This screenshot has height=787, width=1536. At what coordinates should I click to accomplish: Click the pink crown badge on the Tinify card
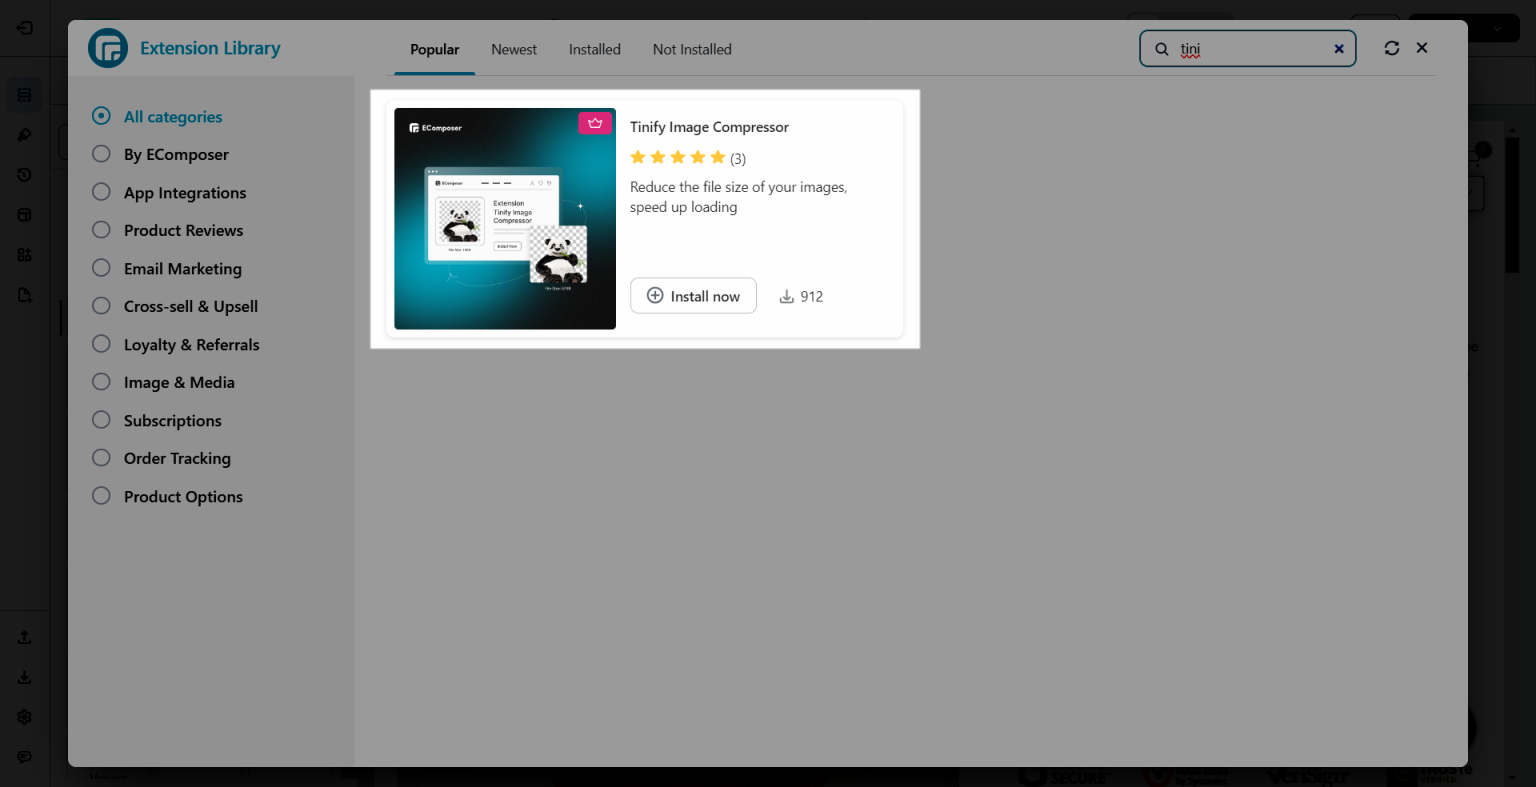(x=595, y=122)
